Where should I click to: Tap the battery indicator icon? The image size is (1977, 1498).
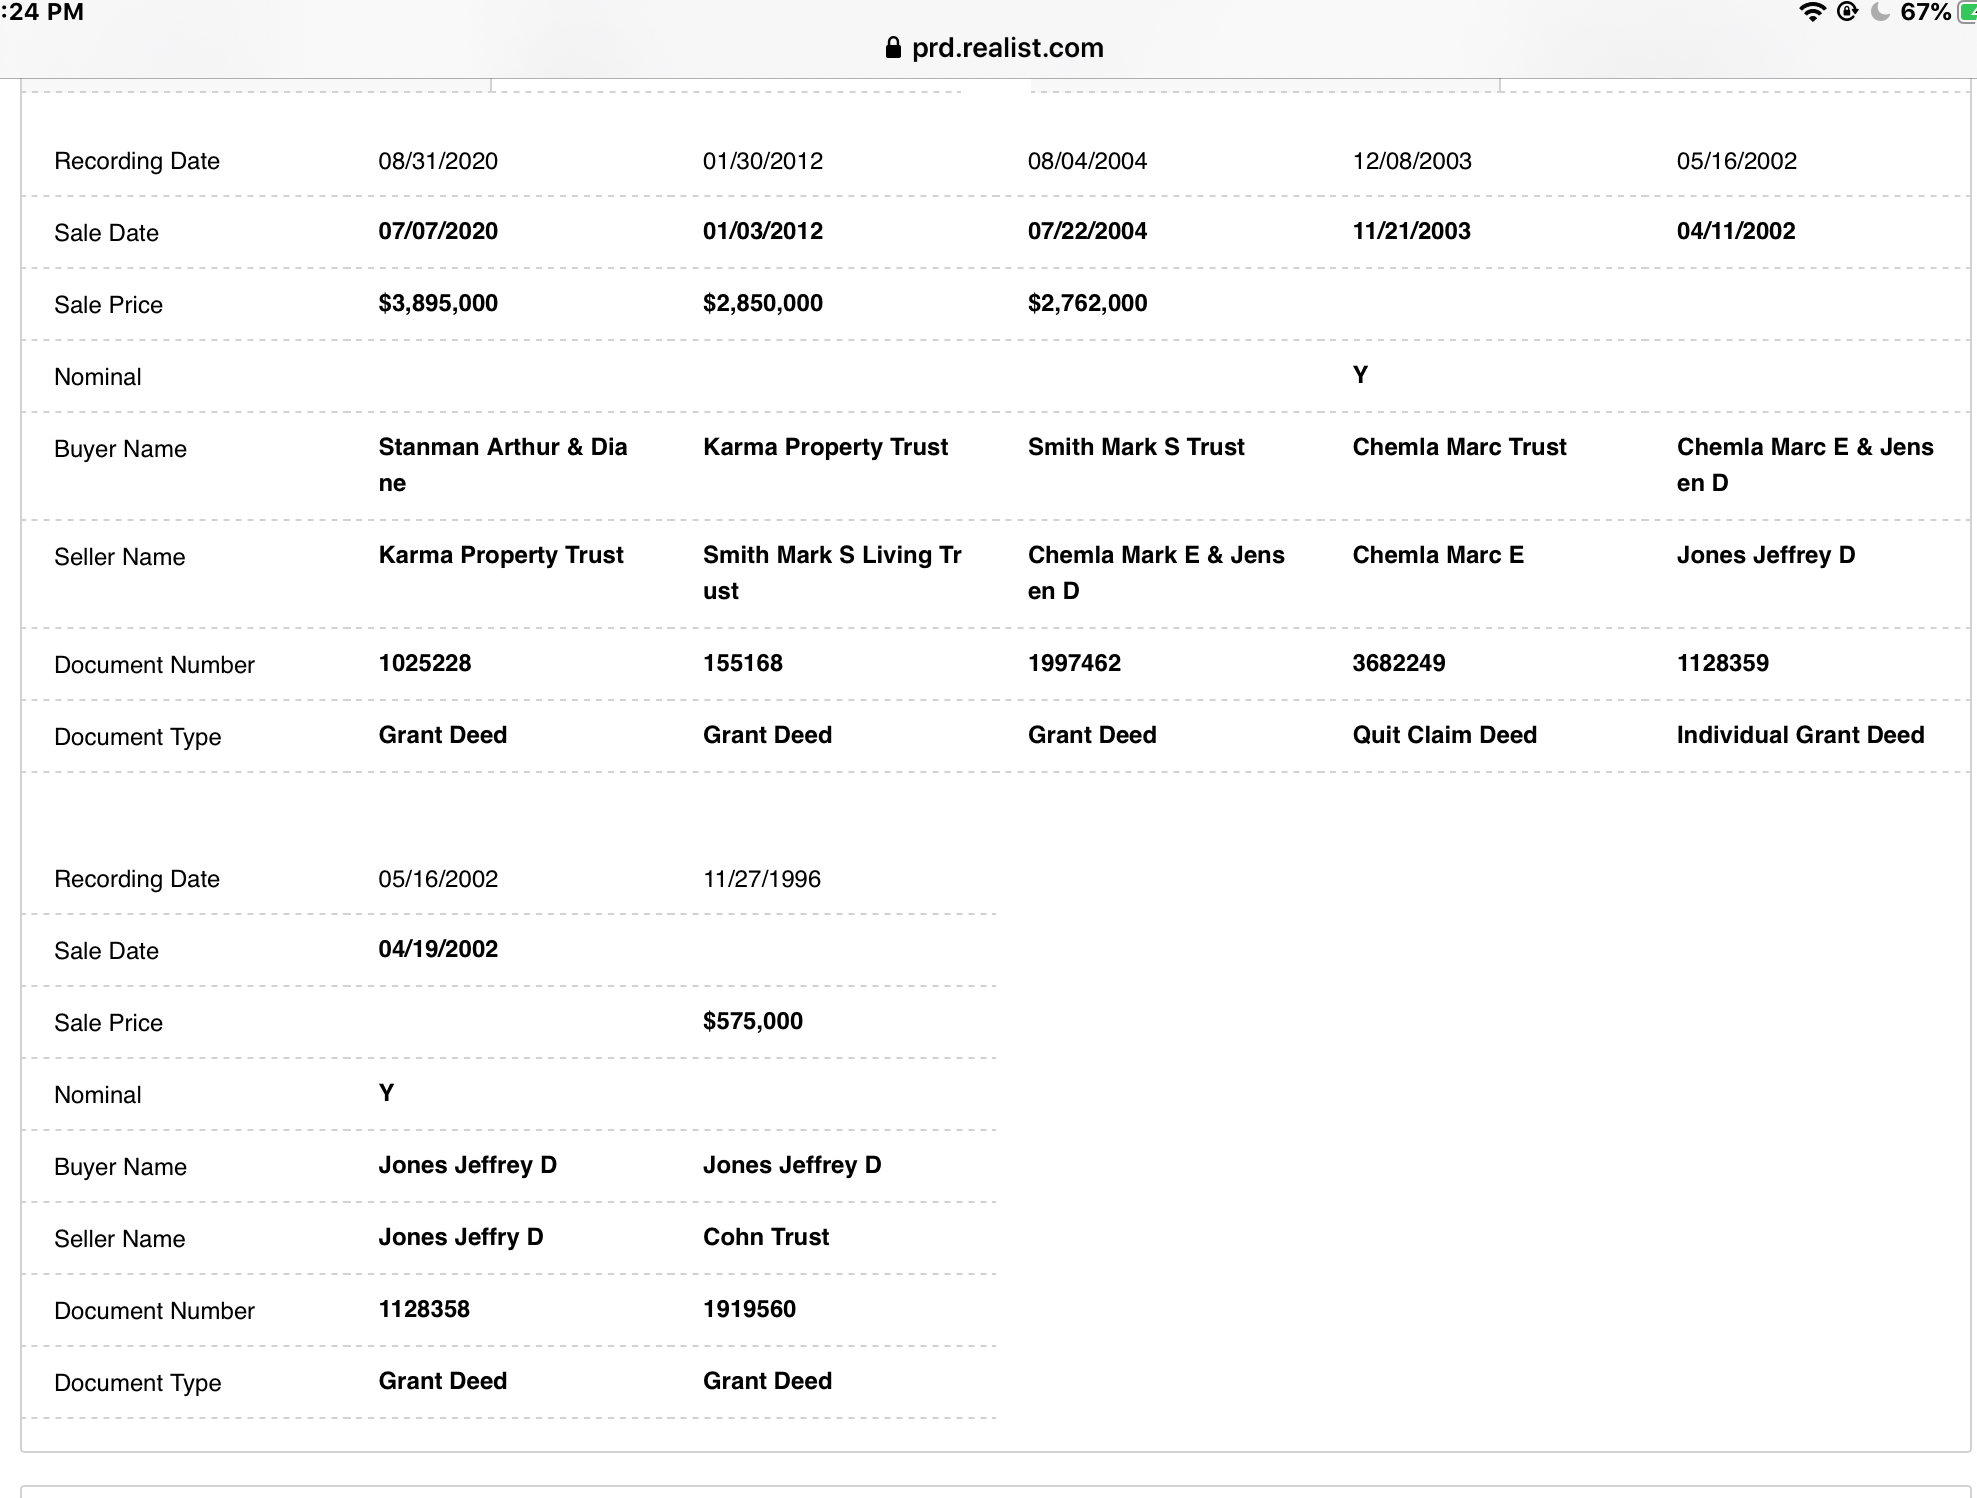click(1966, 12)
